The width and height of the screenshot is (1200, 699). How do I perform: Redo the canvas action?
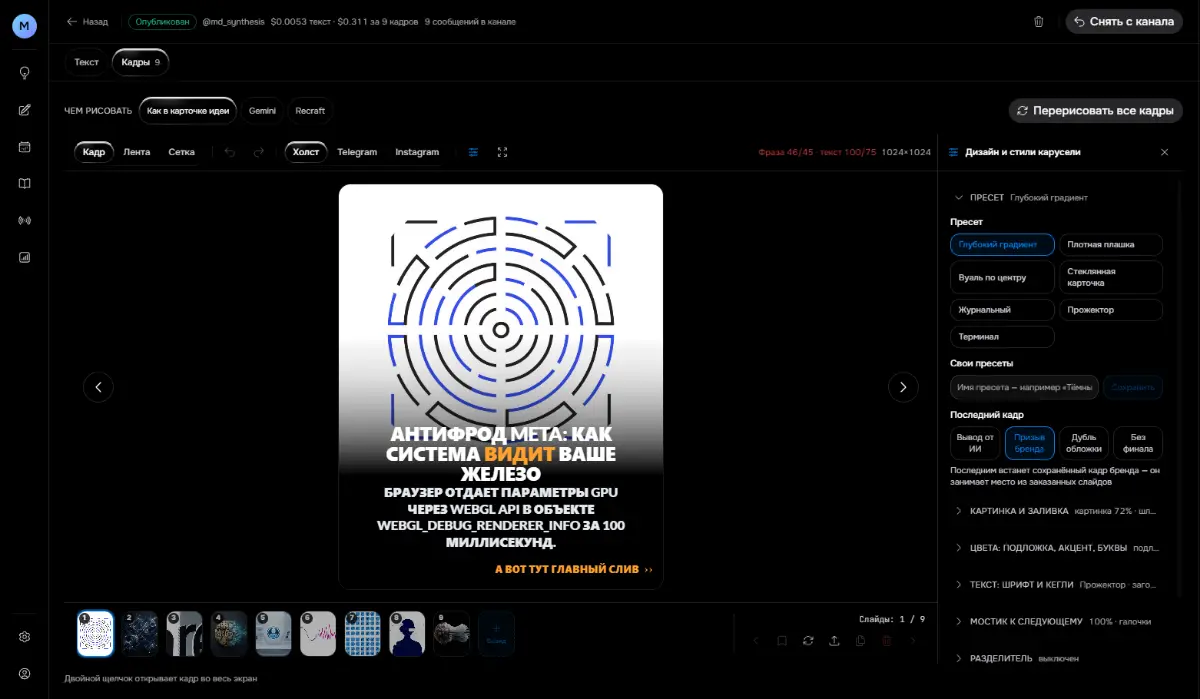pos(259,152)
